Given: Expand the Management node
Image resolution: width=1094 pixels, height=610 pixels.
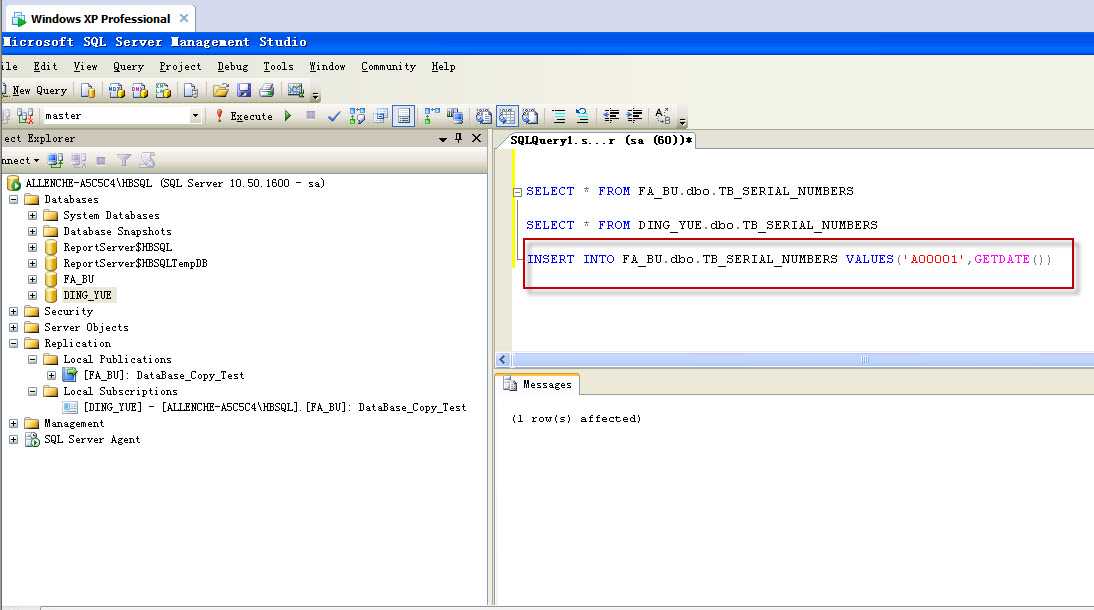Looking at the screenshot, I should [13, 424].
